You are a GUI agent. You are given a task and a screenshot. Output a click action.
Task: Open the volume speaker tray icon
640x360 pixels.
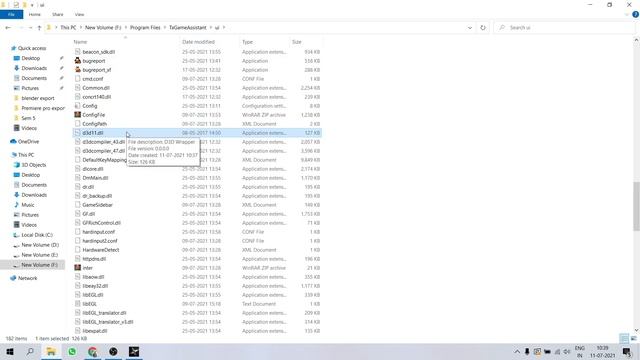tap(567, 351)
